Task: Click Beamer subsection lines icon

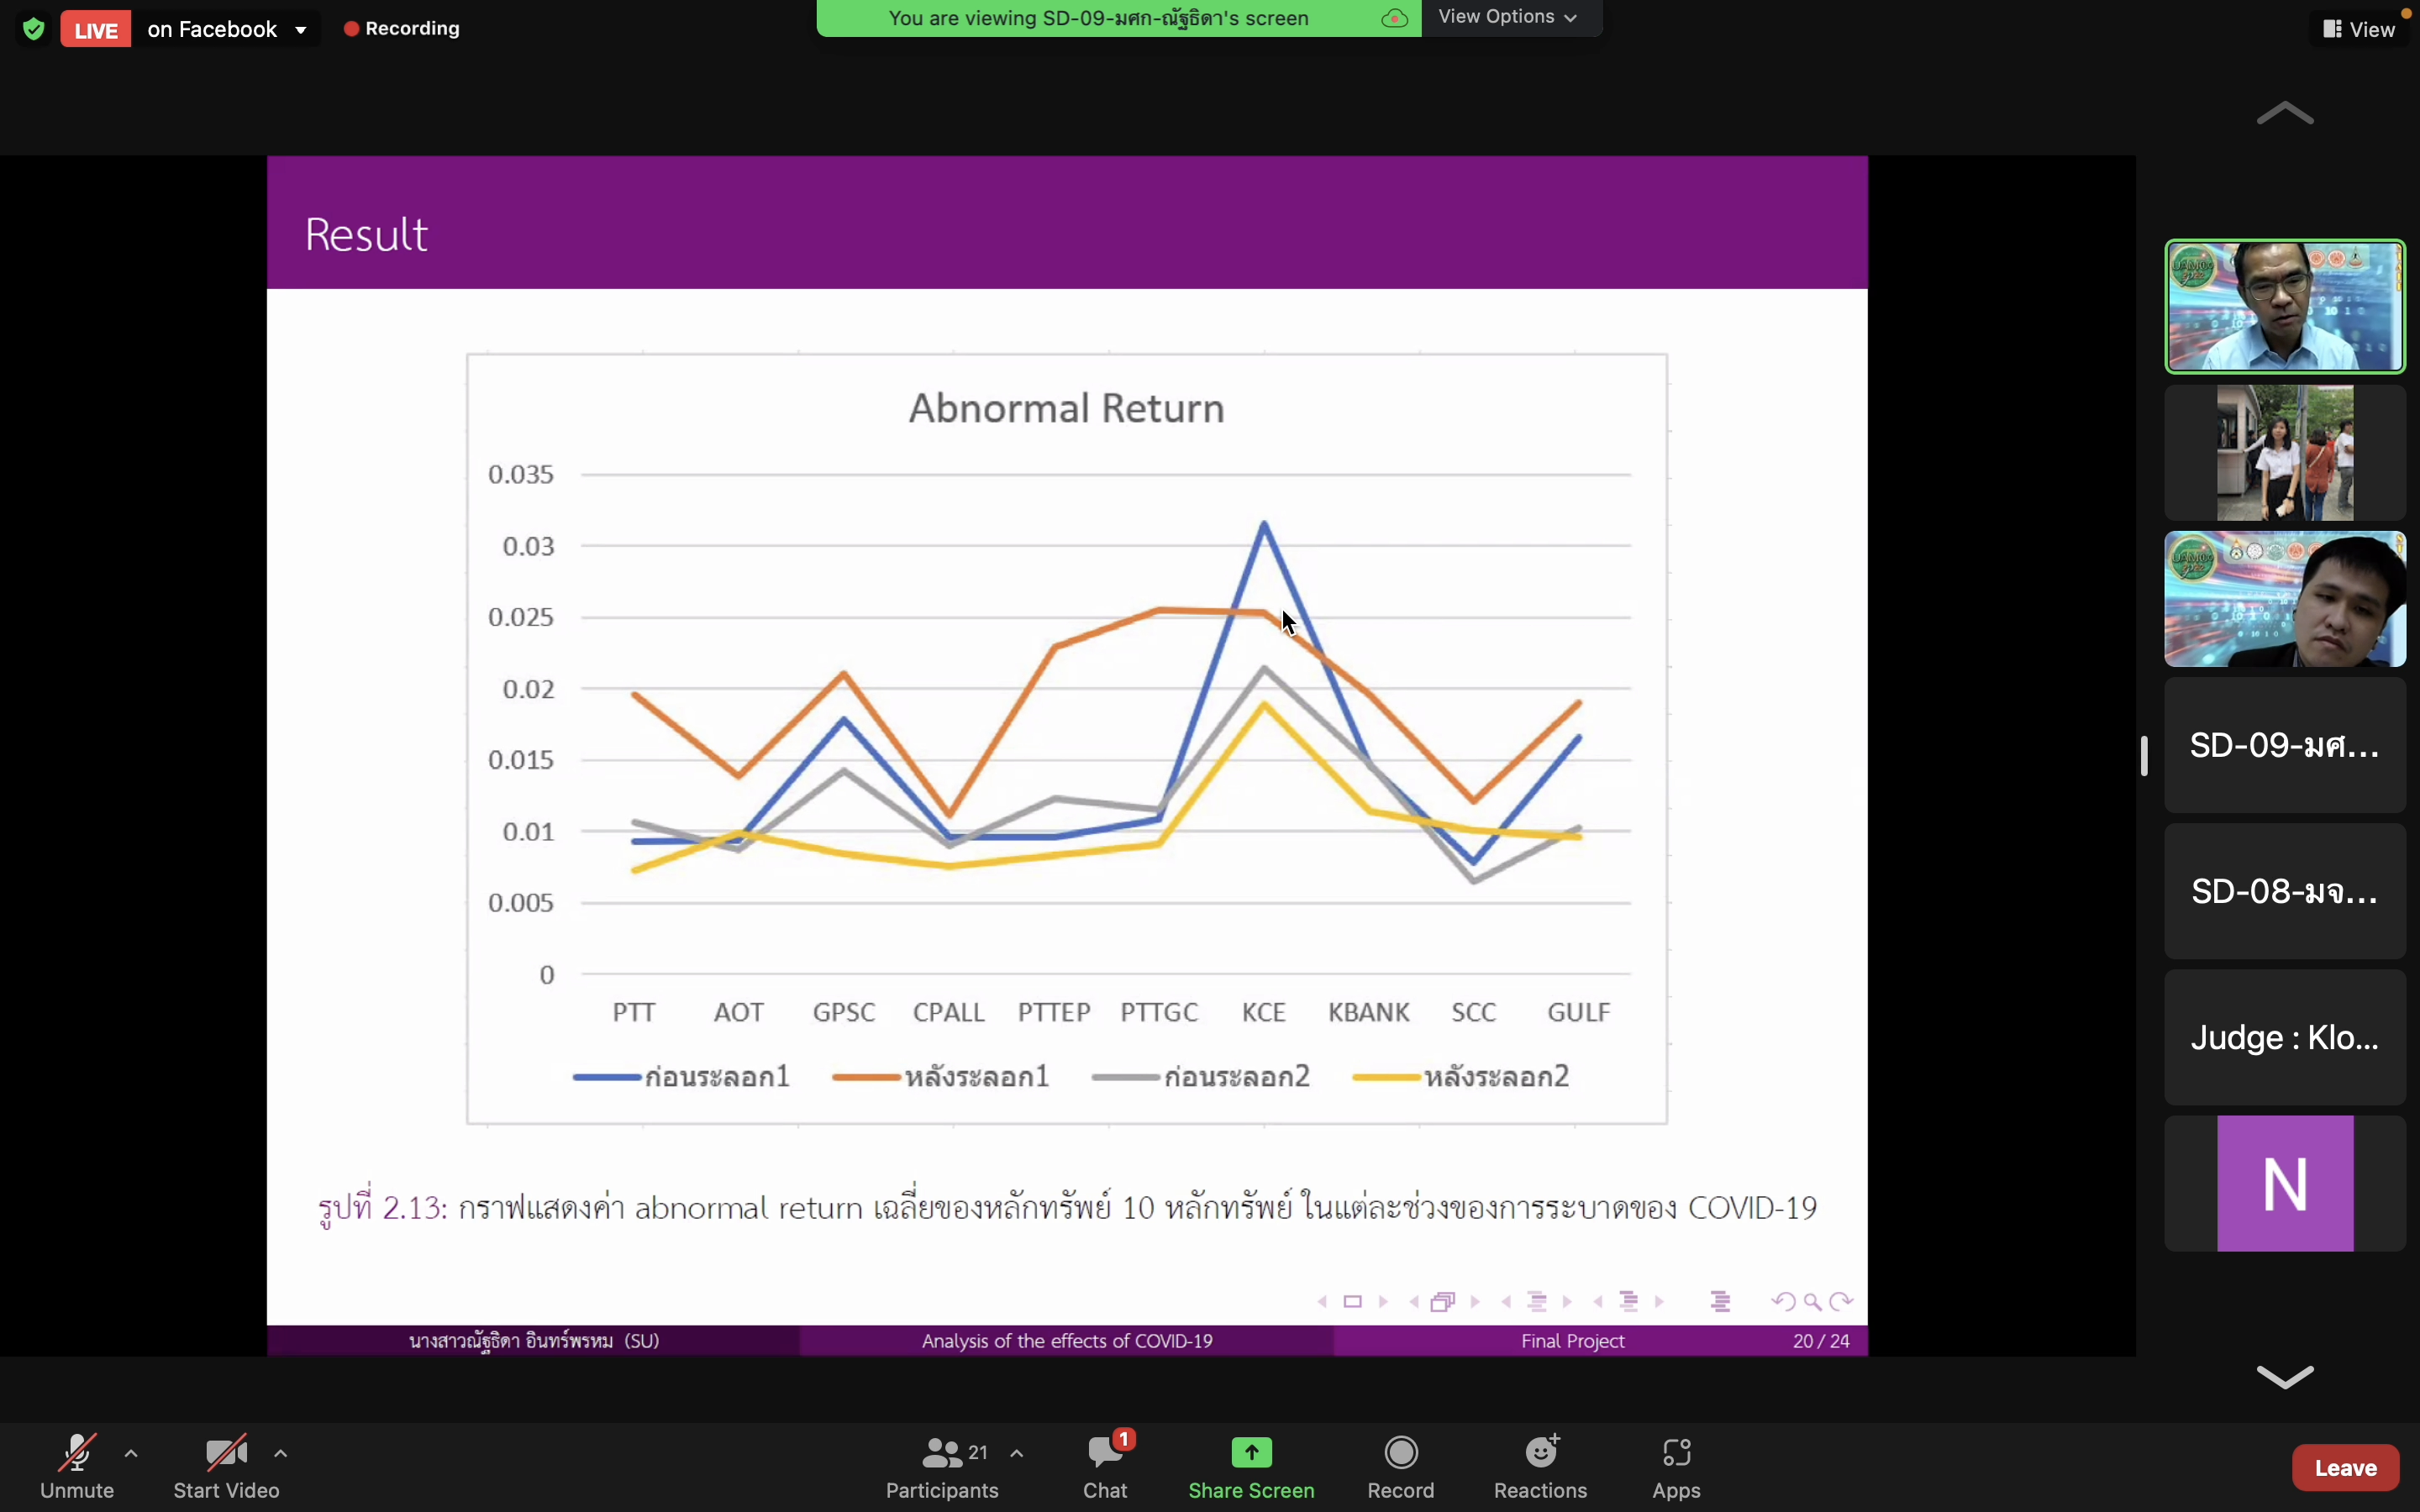Action: click(1537, 1302)
